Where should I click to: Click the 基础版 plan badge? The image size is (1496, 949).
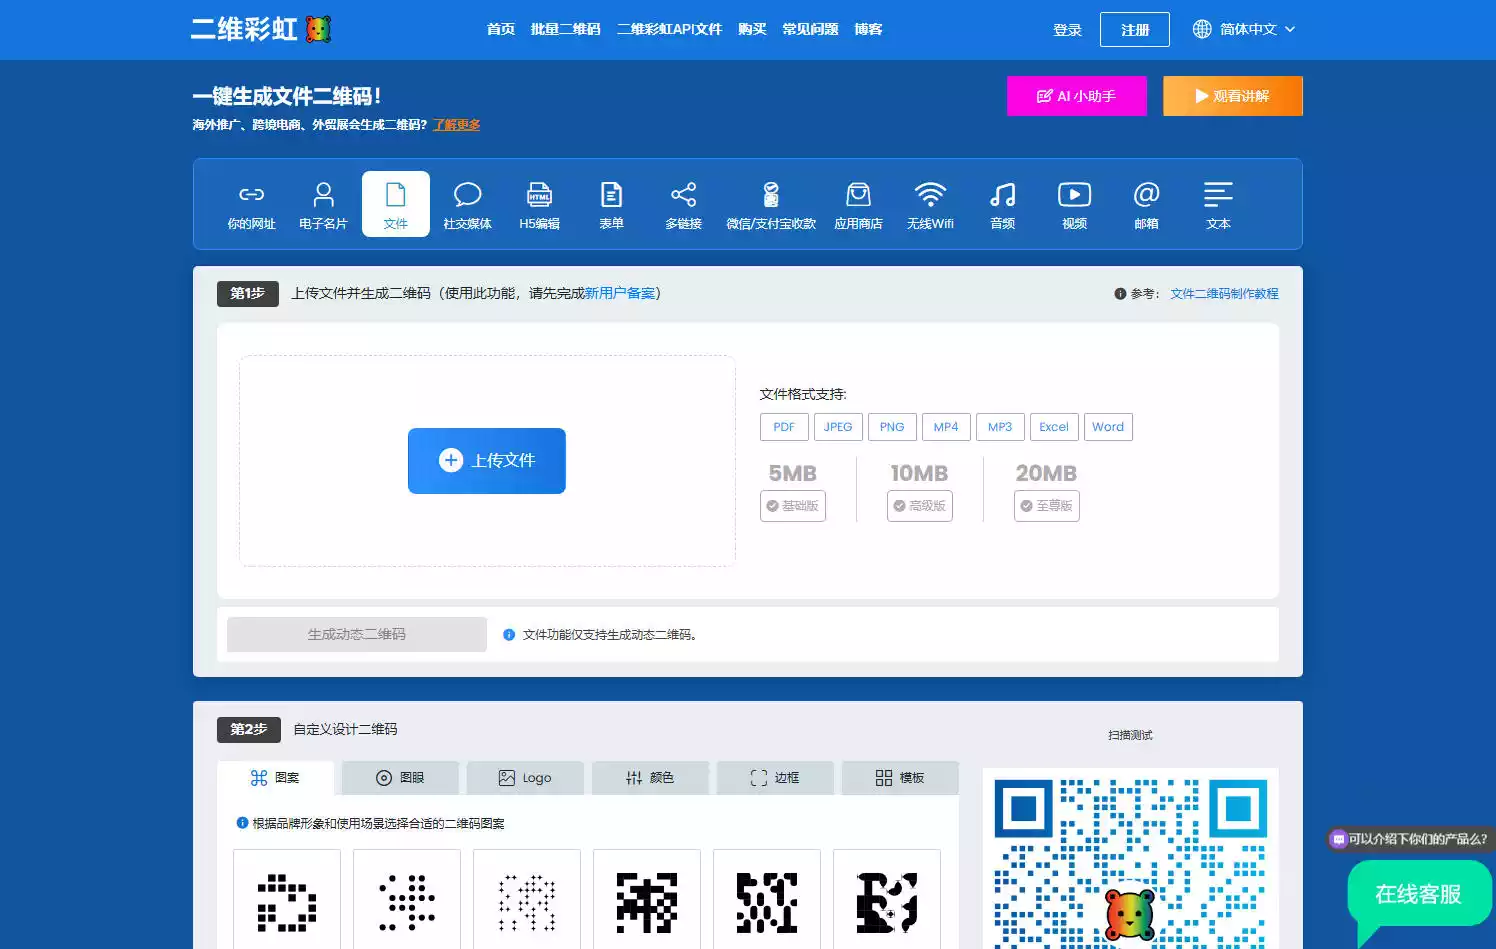(793, 506)
